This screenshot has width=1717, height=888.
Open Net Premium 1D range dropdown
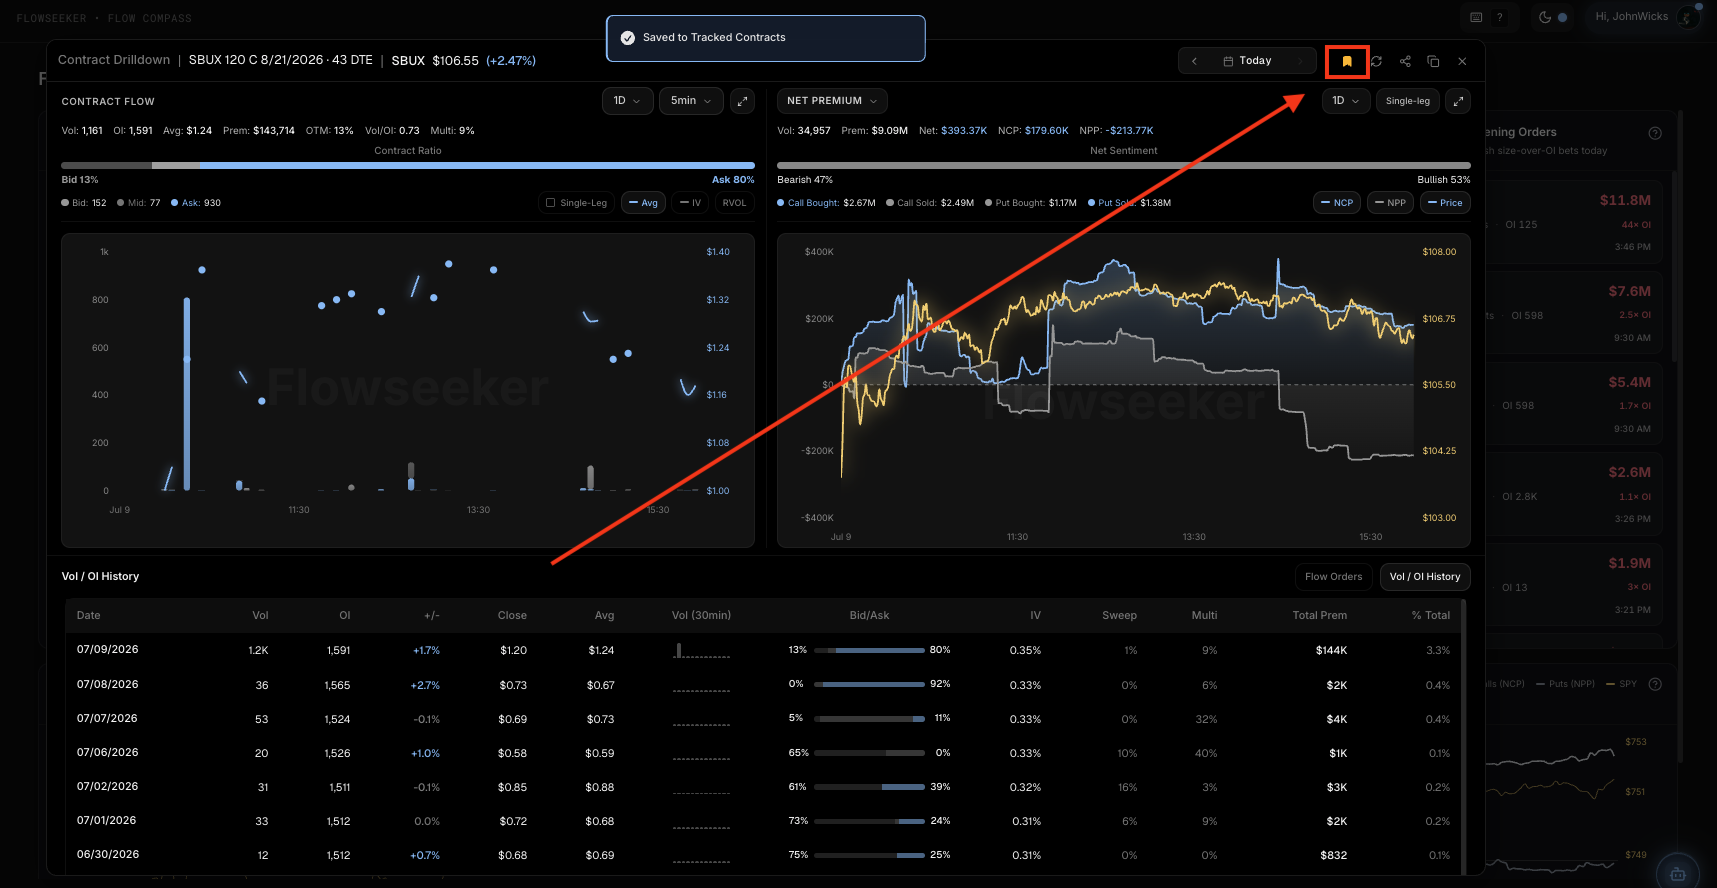tap(1345, 101)
